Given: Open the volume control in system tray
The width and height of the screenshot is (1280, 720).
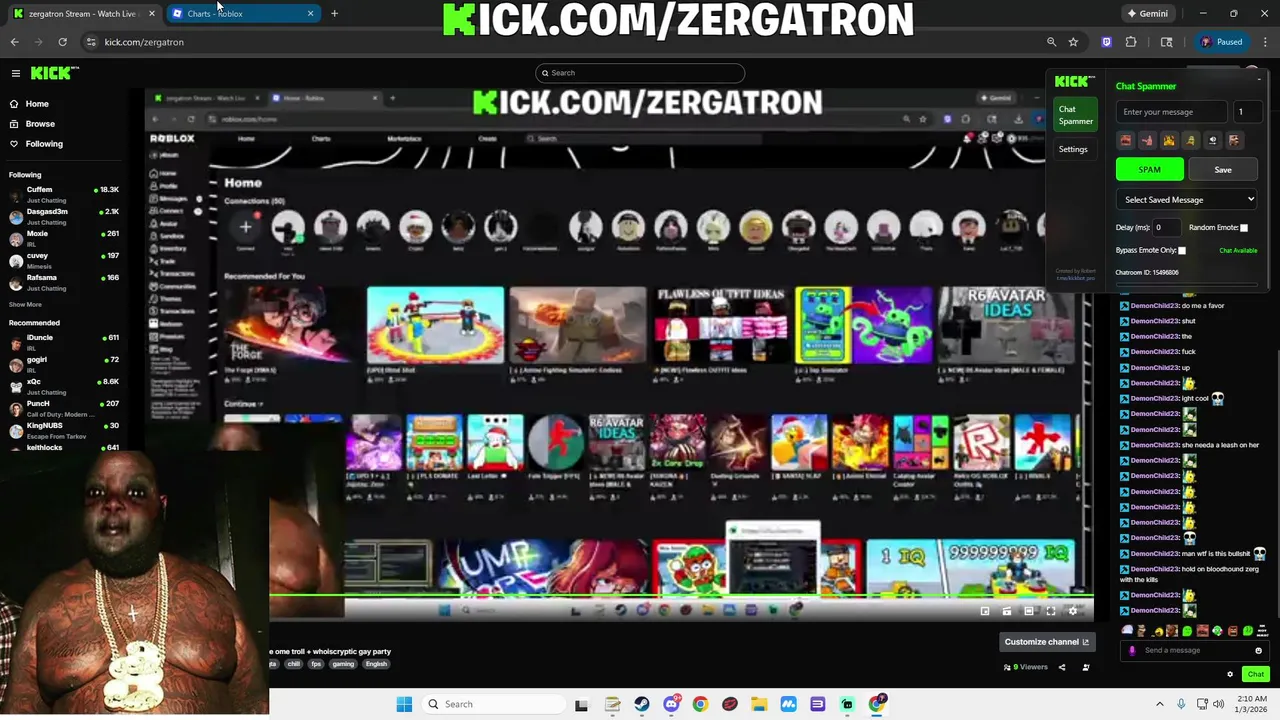Looking at the screenshot, I should [1218, 704].
